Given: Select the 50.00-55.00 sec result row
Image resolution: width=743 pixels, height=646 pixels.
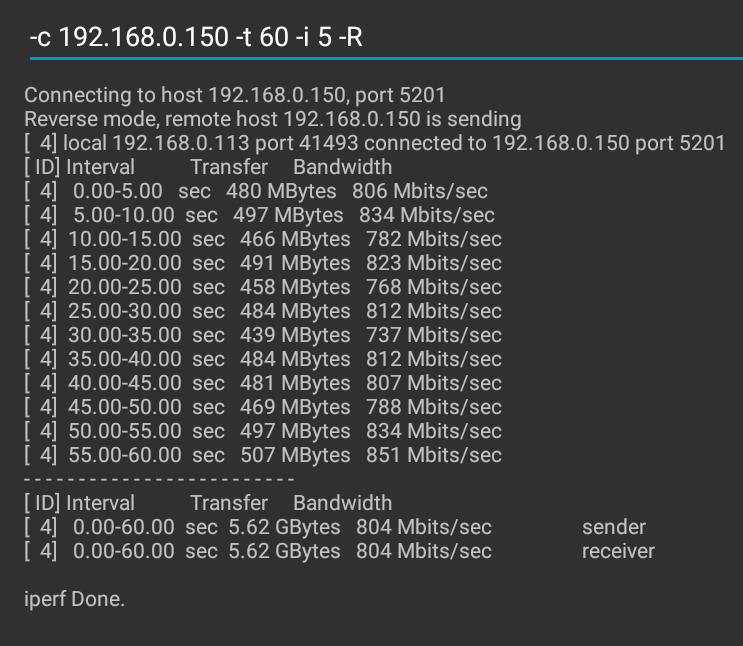Looking at the screenshot, I should click(262, 431).
